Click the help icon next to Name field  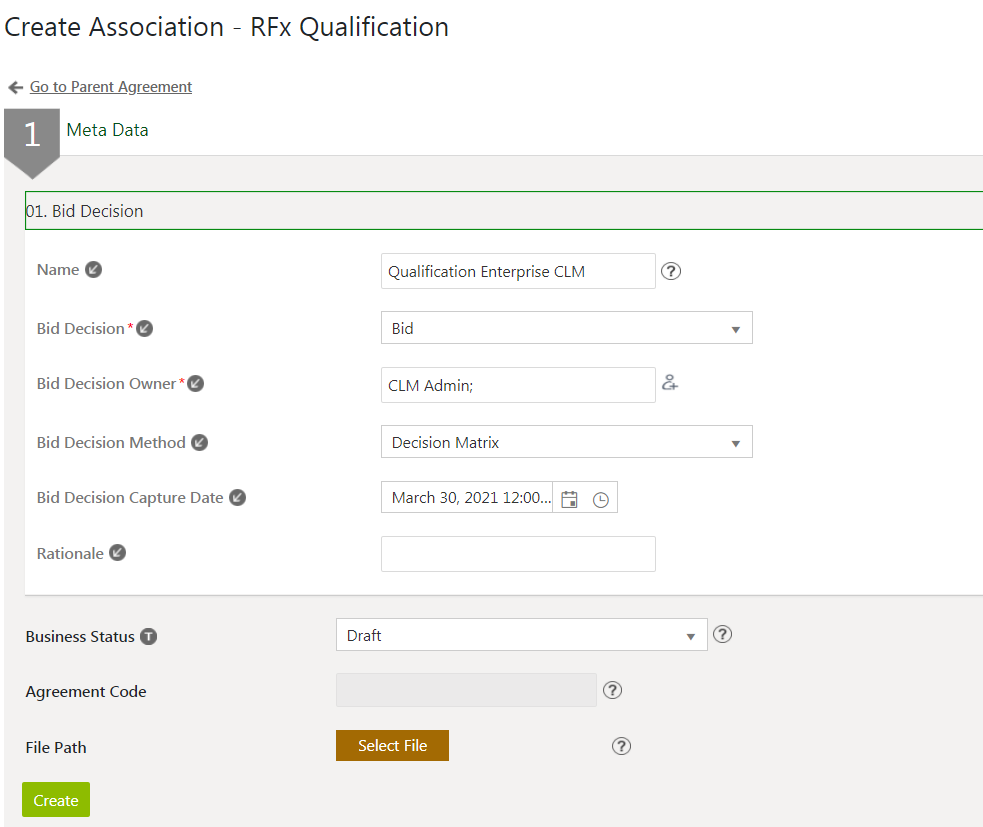tap(671, 271)
